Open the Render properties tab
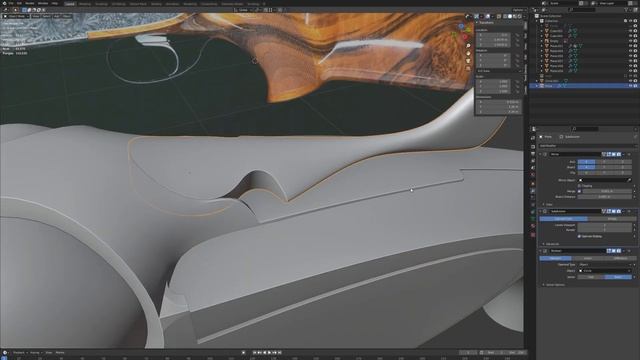This screenshot has height=360, width=640. tap(533, 147)
